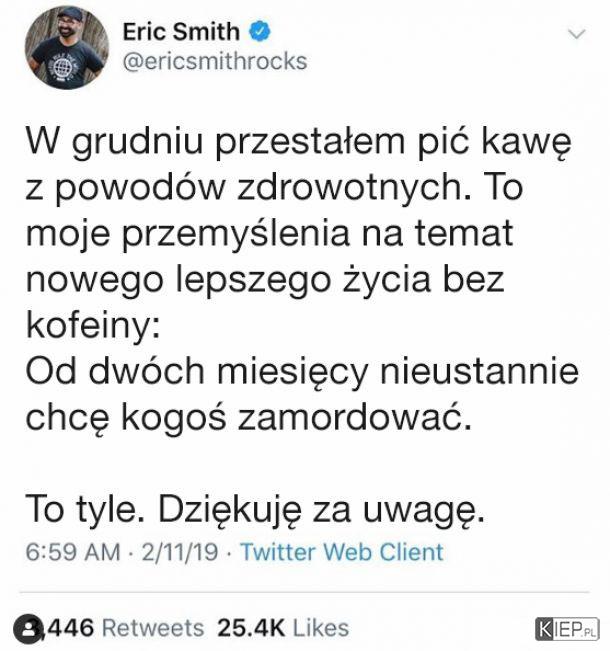Click the 2/11/19 tweet date
Viewport: 610px width, 651px height.
pos(180,552)
